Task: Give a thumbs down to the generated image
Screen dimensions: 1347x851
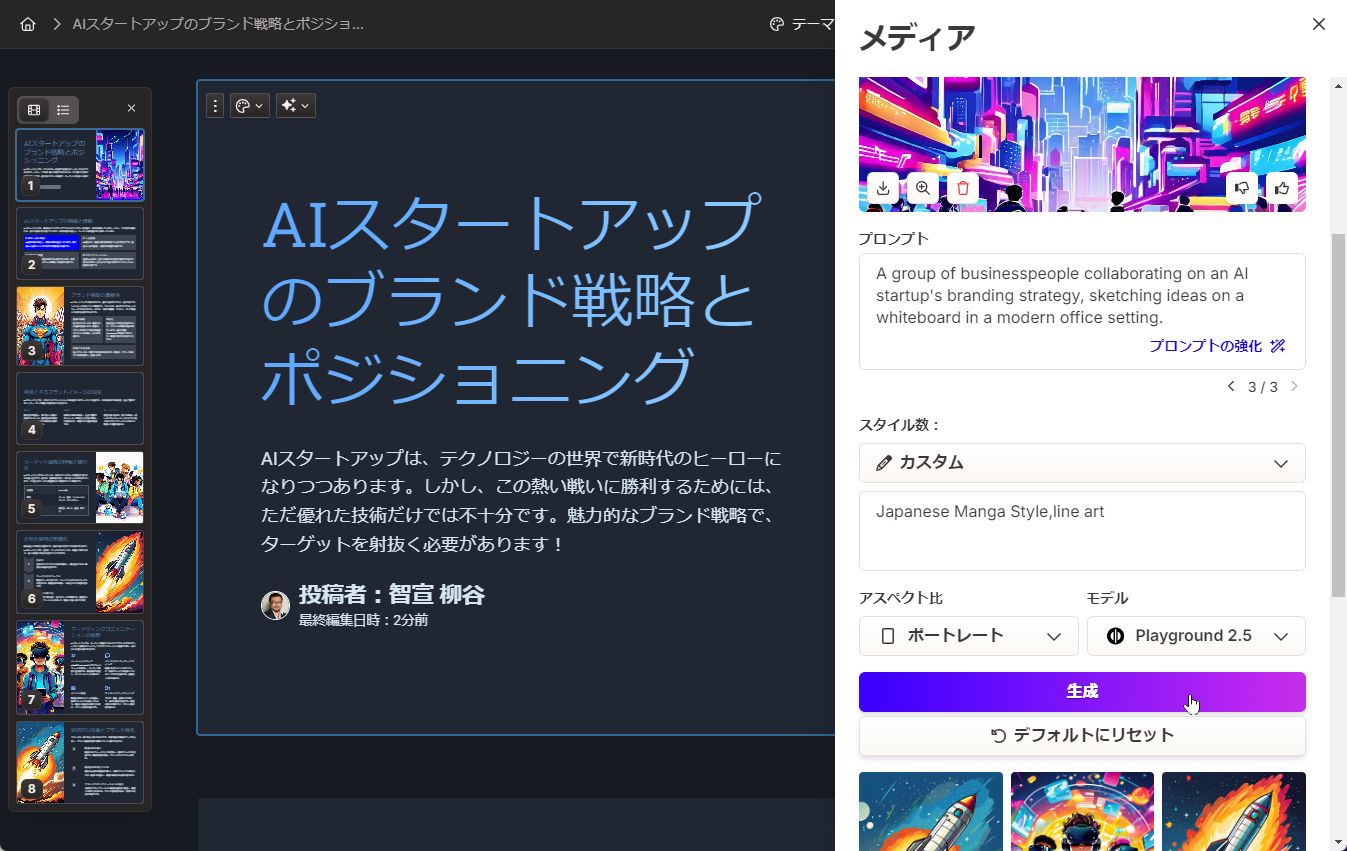Action: (x=1241, y=188)
